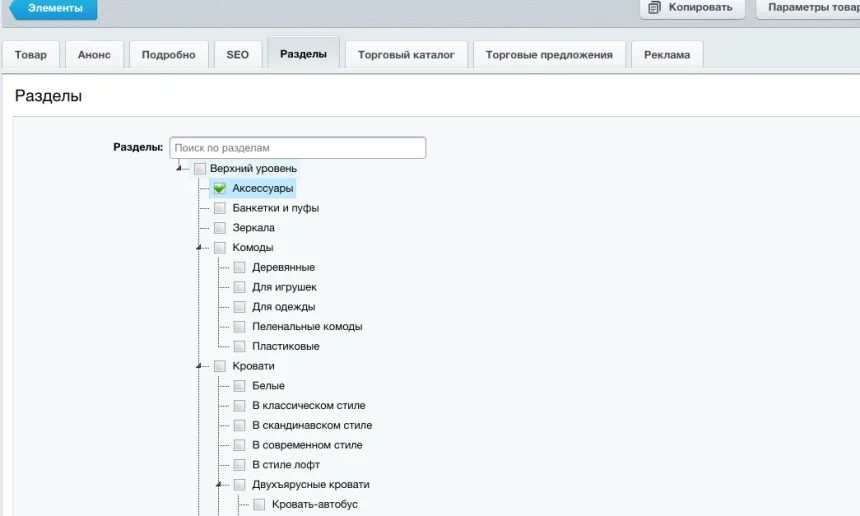Image resolution: width=860 pixels, height=516 pixels.
Task: Select the Кровать-автобус tree item
Action: (x=314, y=504)
